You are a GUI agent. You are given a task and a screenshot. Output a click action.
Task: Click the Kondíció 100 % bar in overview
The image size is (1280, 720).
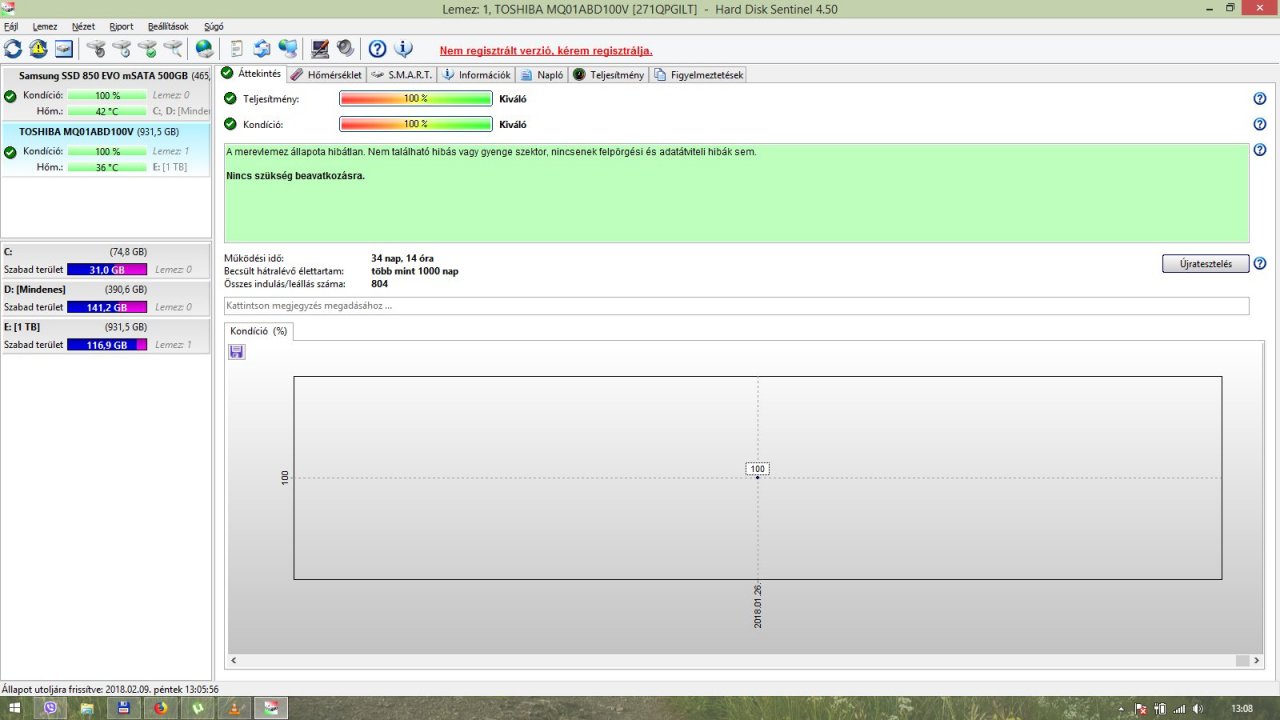[x=416, y=124]
